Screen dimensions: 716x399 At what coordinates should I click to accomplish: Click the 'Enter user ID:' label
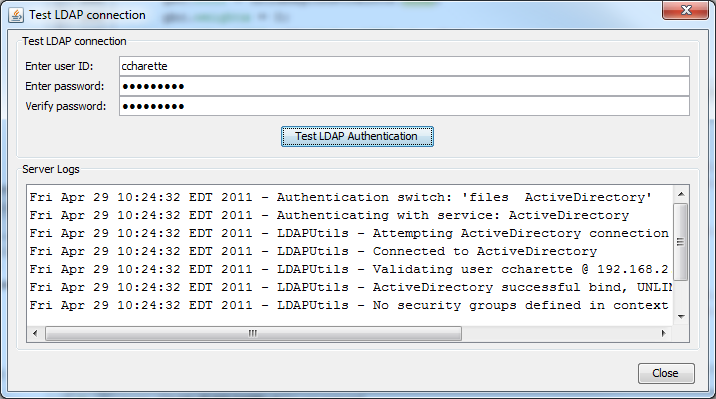point(59,66)
